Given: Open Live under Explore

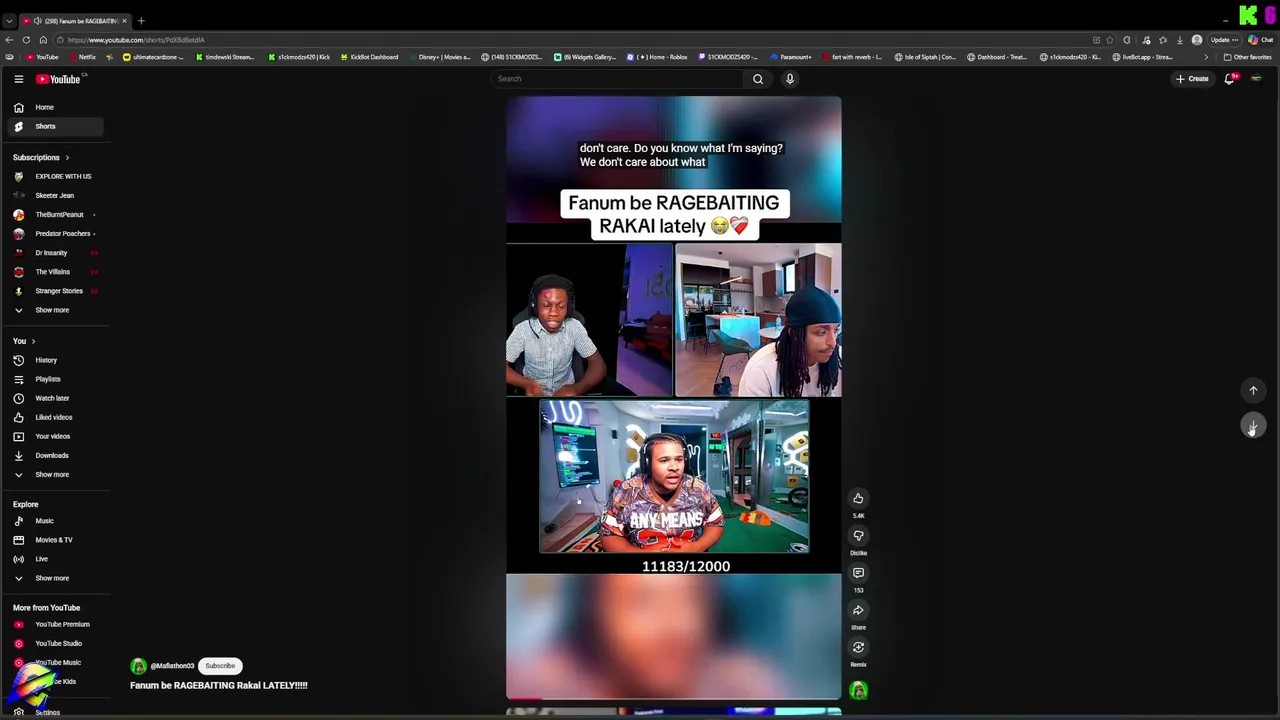Looking at the screenshot, I should pyautogui.click(x=41, y=559).
